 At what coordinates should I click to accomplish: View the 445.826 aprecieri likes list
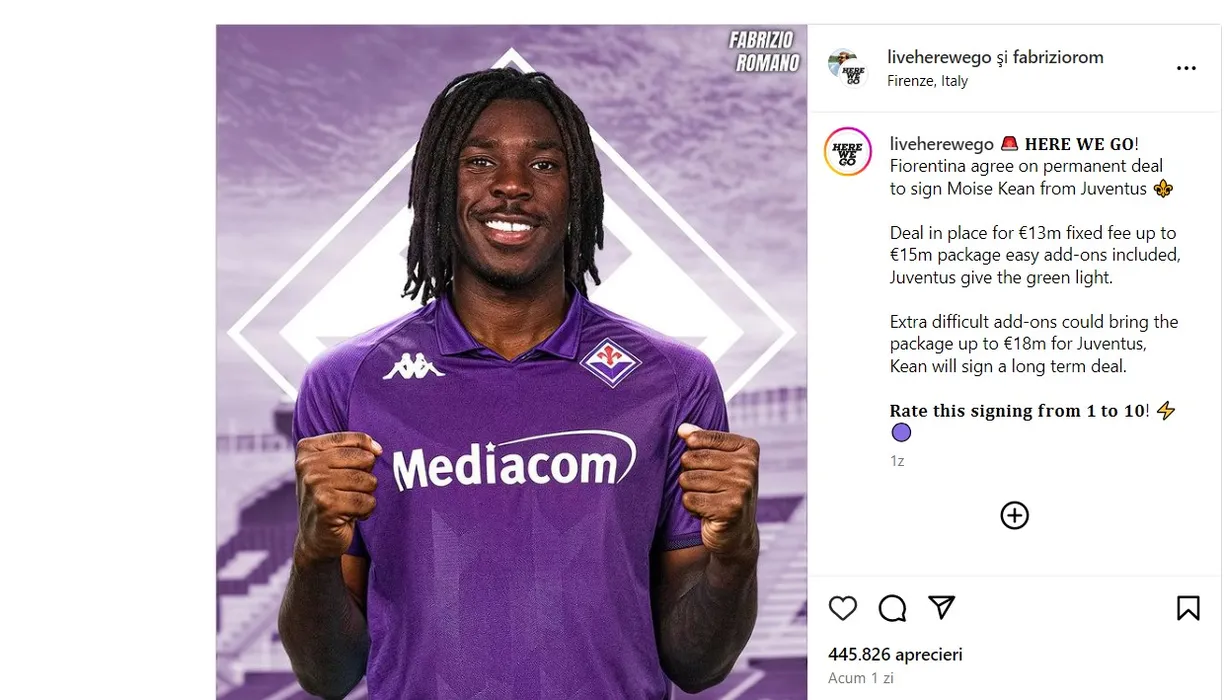coord(895,654)
